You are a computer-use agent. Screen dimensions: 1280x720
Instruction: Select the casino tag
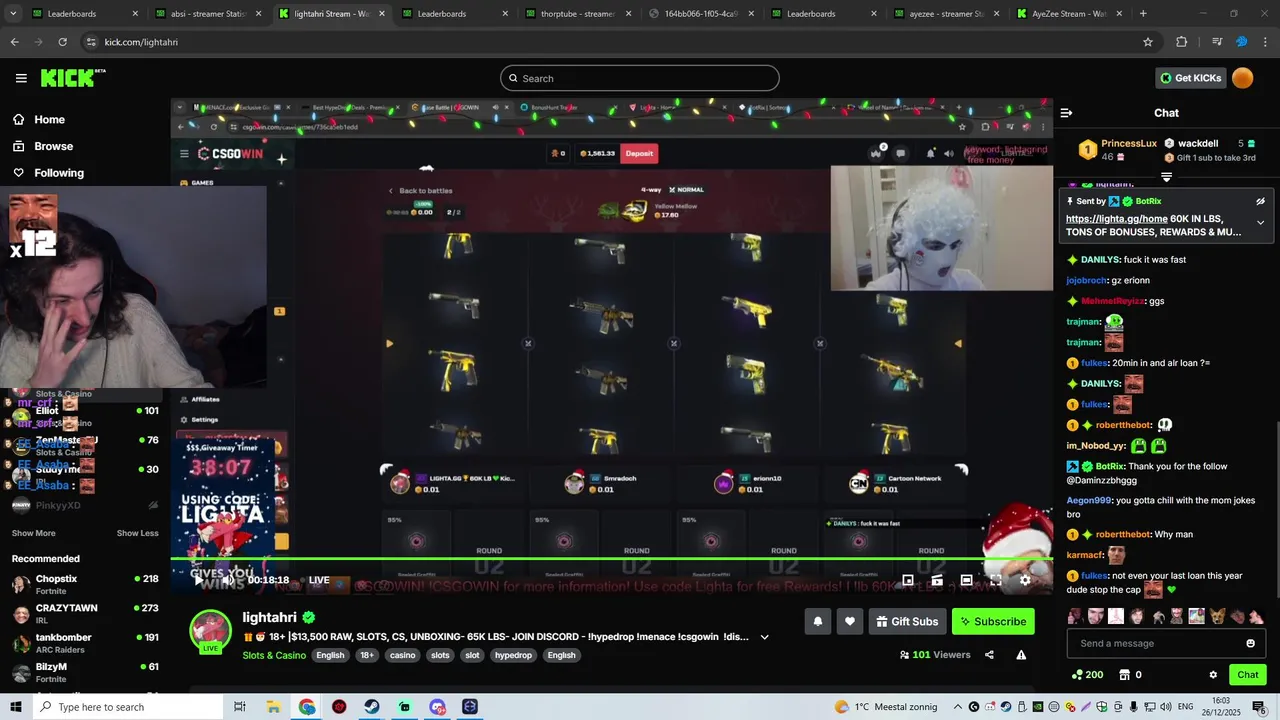click(402, 655)
